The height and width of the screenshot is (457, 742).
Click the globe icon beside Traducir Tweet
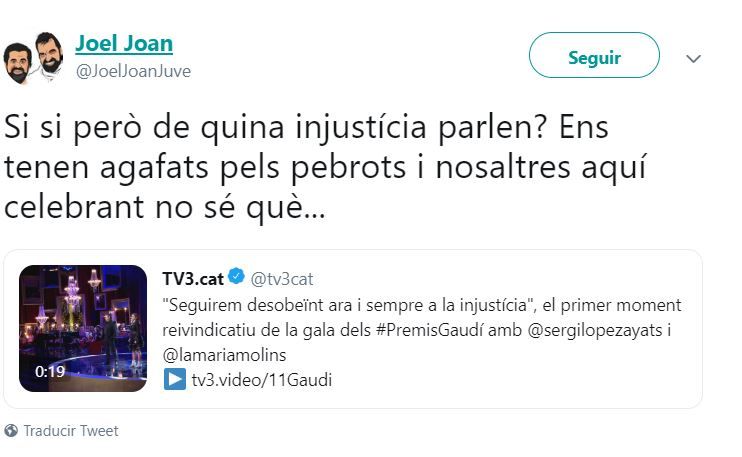pyautogui.click(x=11, y=431)
